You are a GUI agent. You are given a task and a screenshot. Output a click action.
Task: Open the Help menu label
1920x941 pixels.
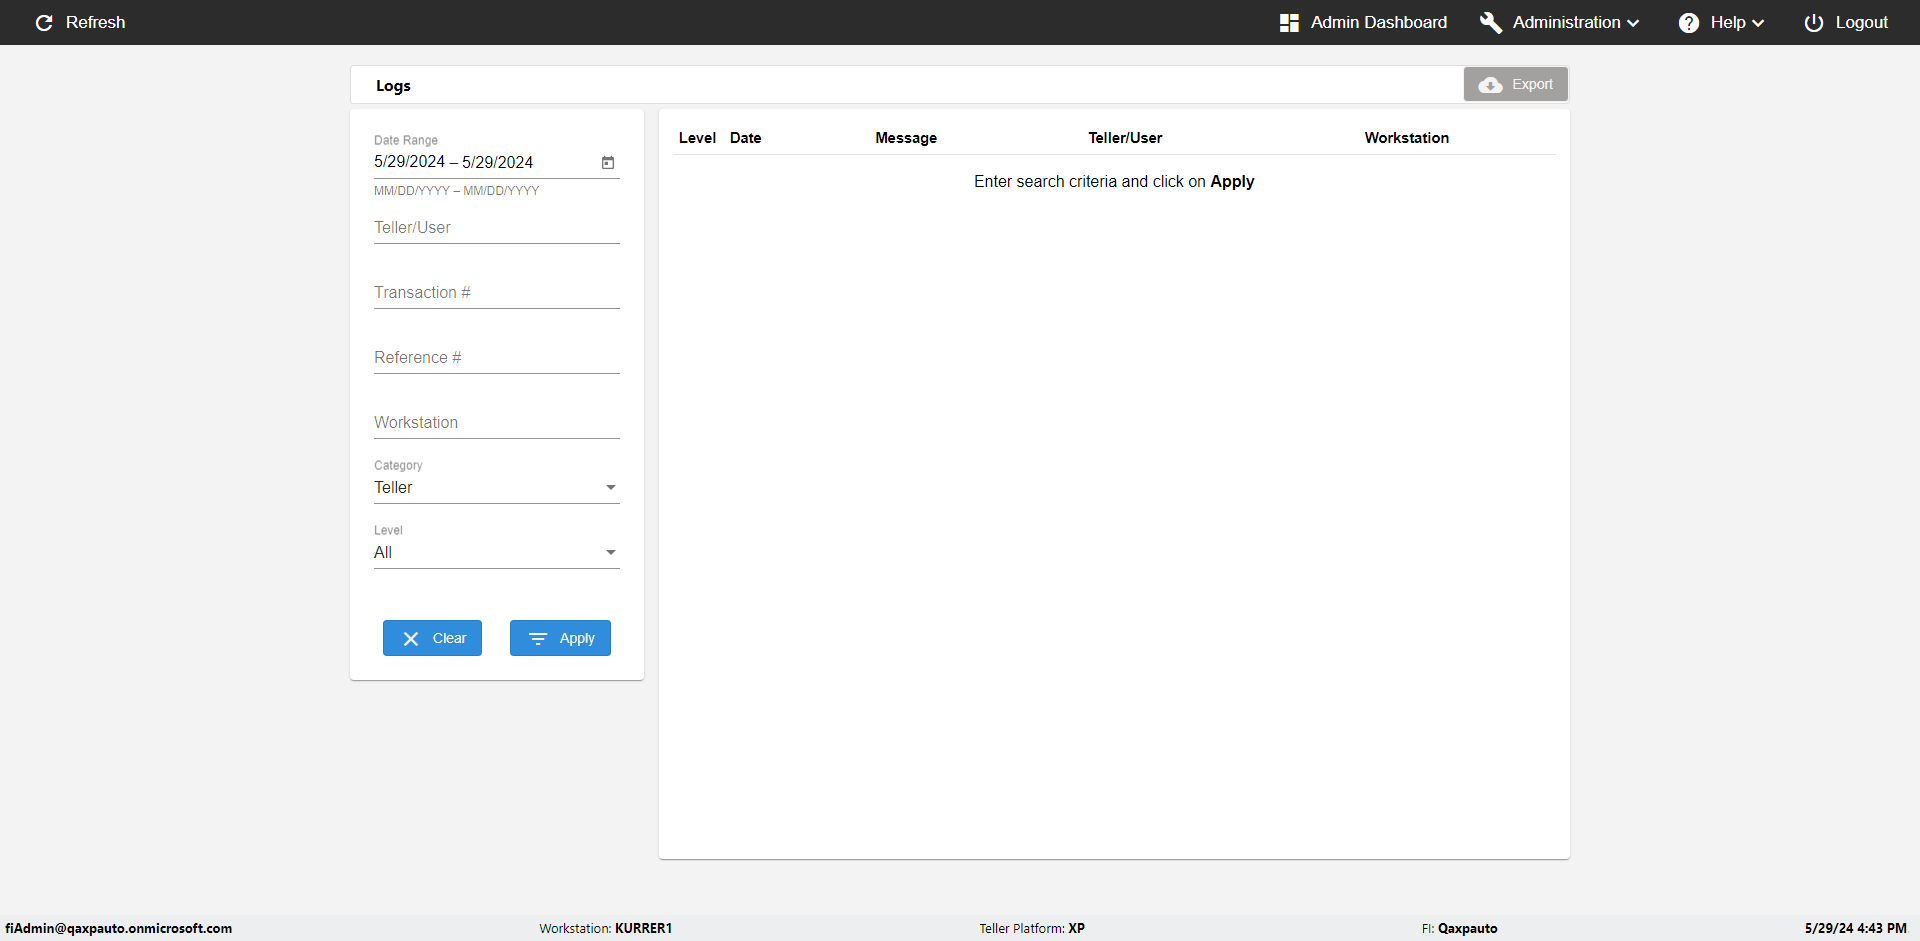1728,22
